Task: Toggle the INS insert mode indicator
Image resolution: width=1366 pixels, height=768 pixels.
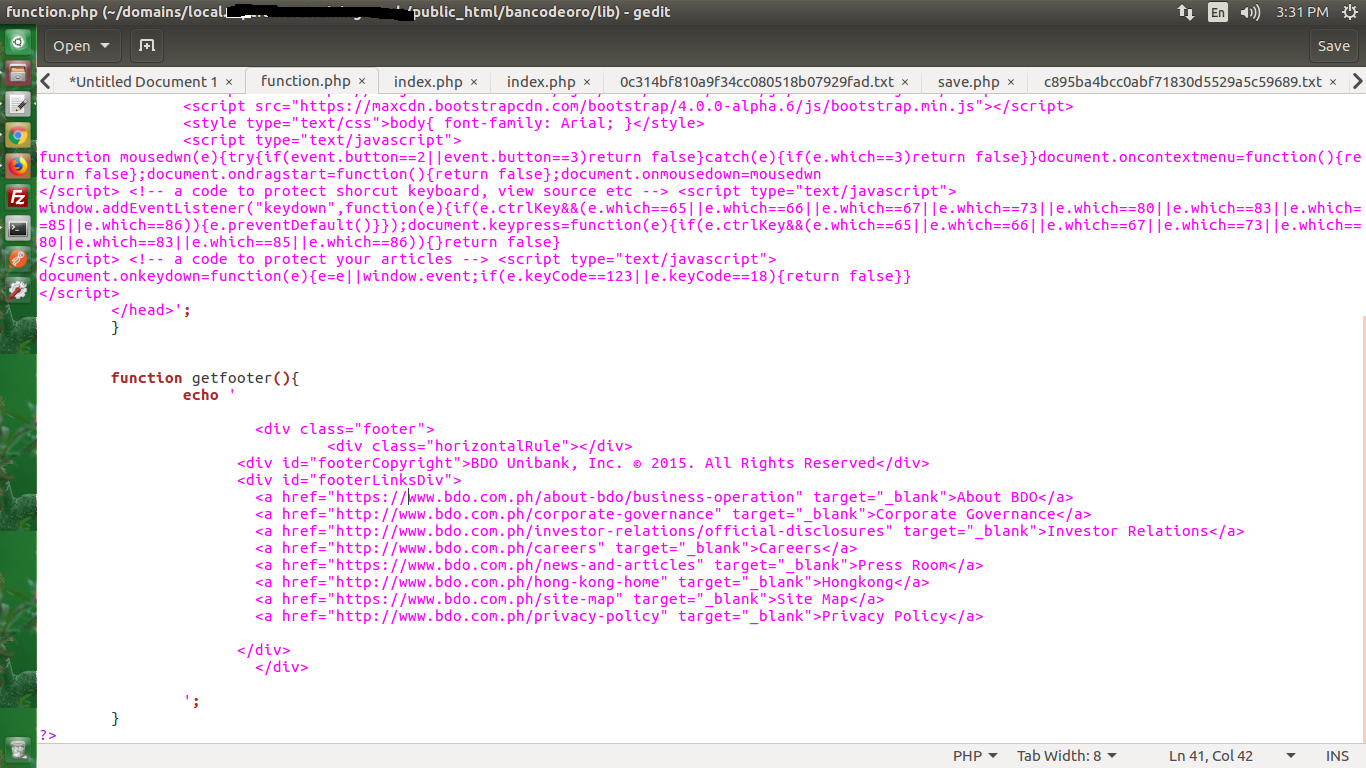Action: (x=1337, y=756)
